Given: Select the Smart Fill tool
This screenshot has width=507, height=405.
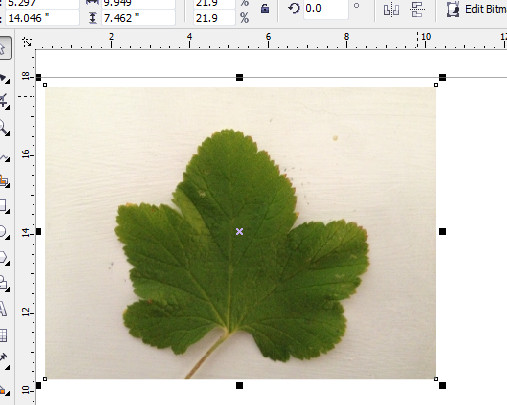Looking at the screenshot, I should click(x=3, y=181).
